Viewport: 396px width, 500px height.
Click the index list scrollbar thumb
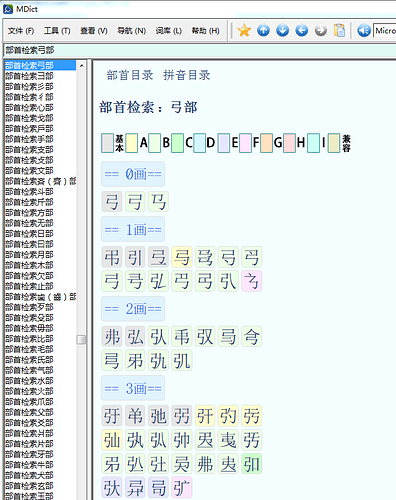click(x=82, y=339)
